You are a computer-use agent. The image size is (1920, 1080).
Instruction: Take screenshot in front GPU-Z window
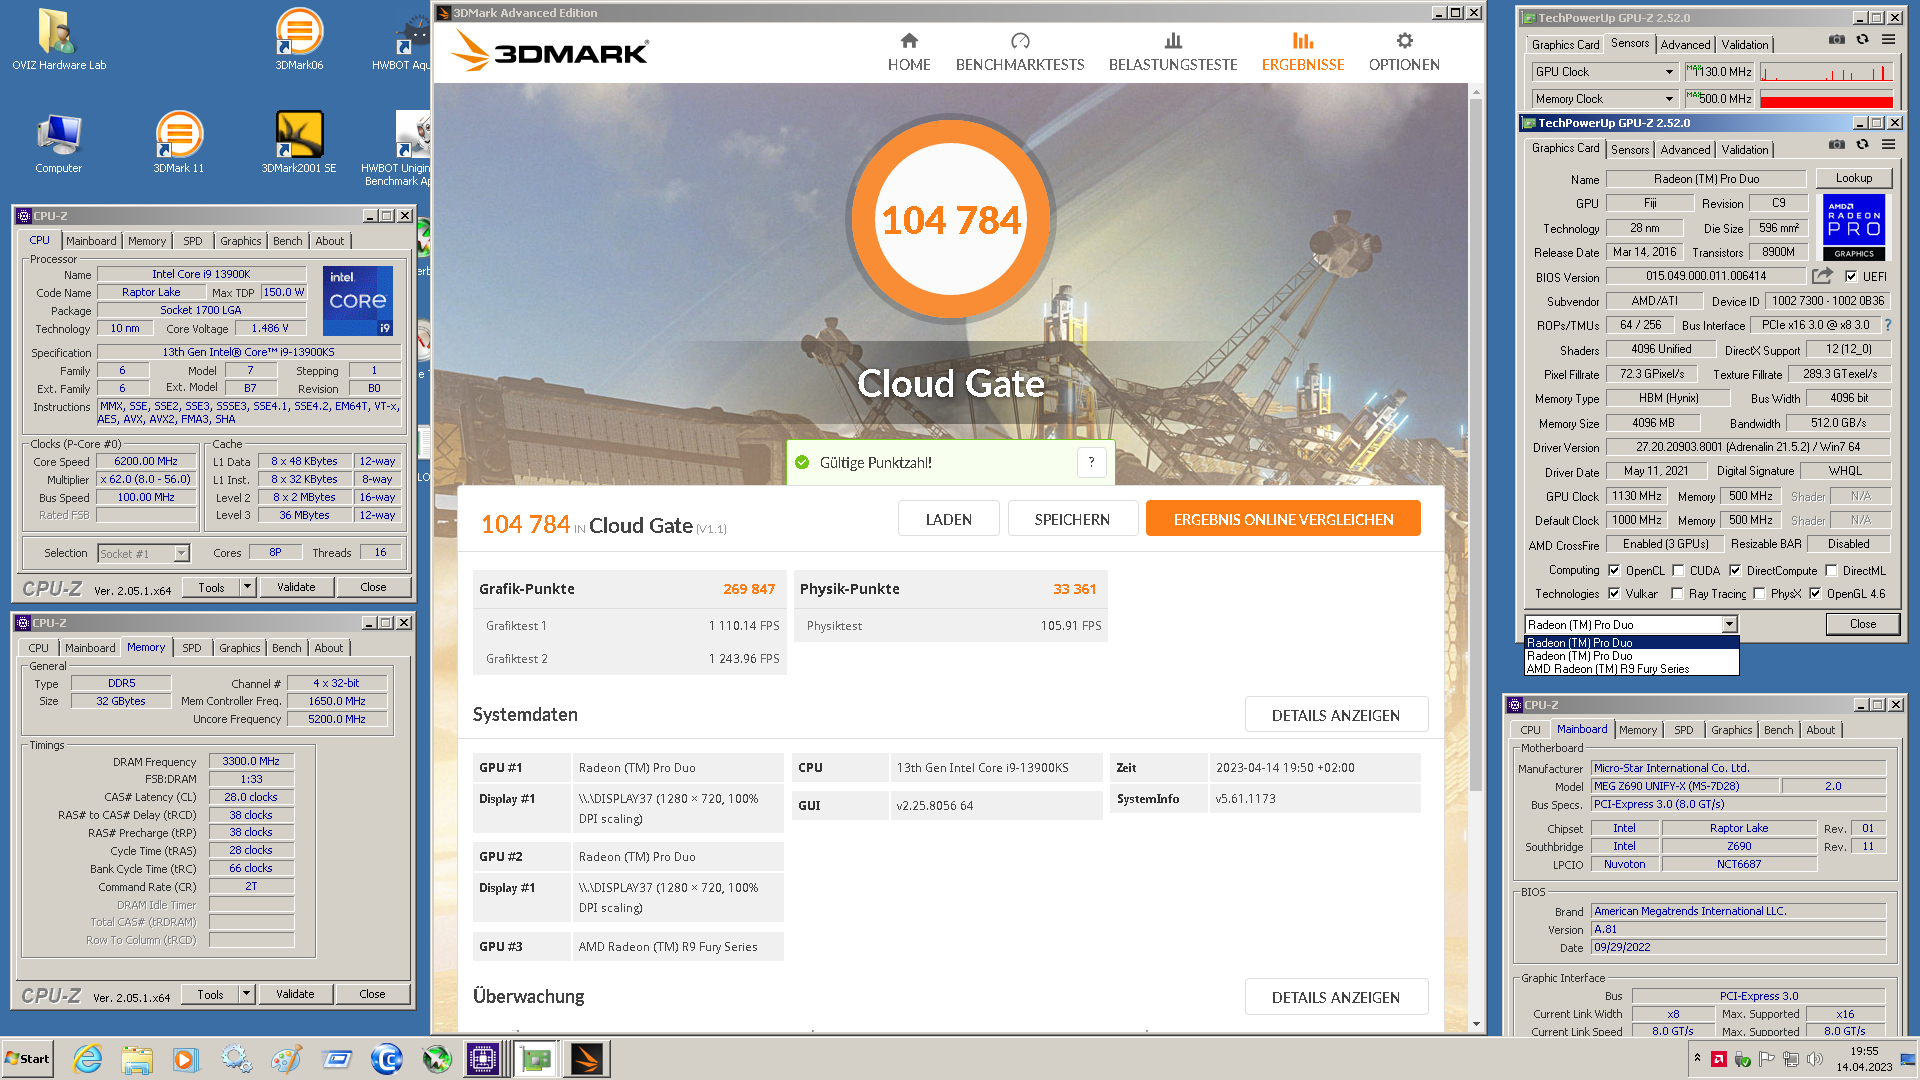click(x=1837, y=145)
